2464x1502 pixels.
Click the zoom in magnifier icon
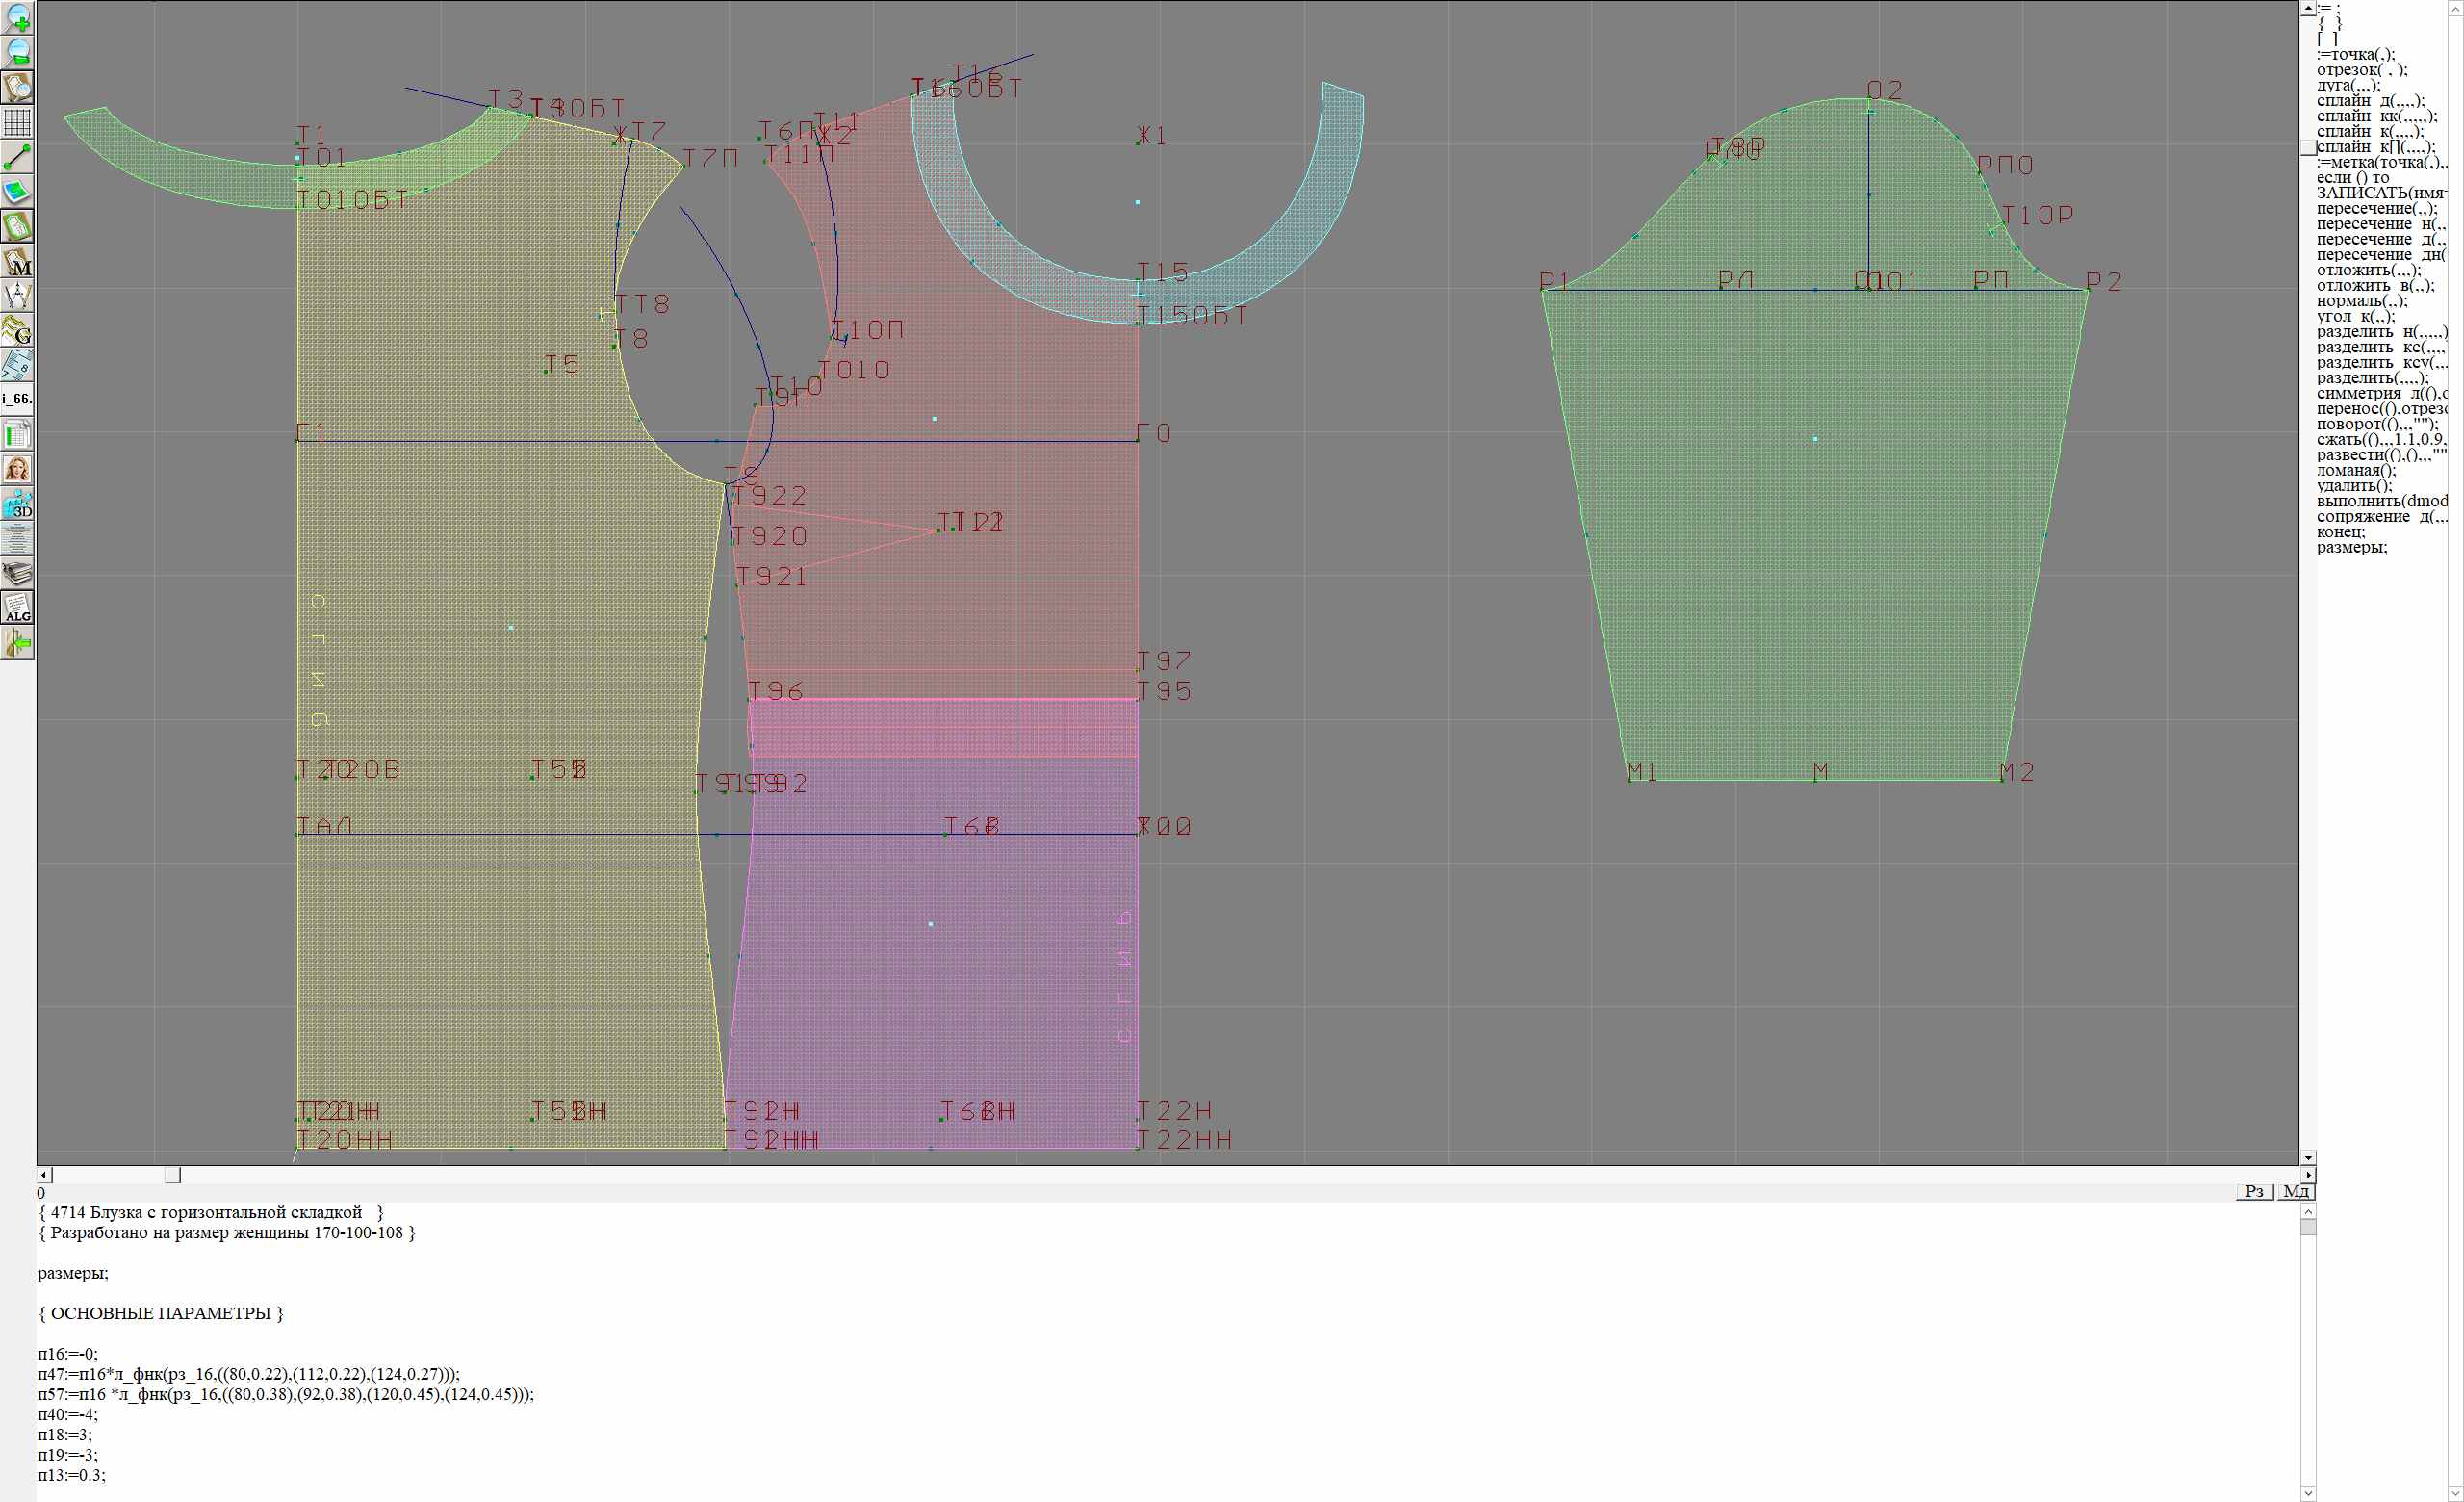[18, 18]
